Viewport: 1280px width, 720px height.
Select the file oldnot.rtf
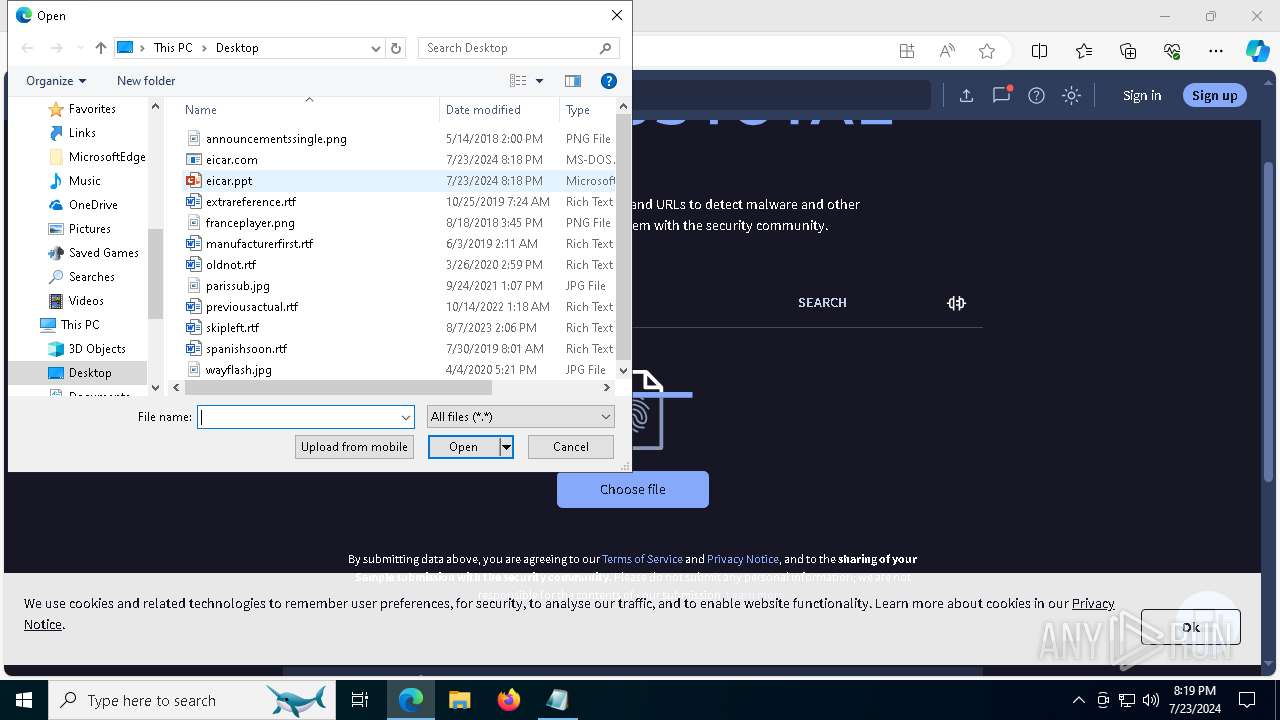[x=231, y=265]
